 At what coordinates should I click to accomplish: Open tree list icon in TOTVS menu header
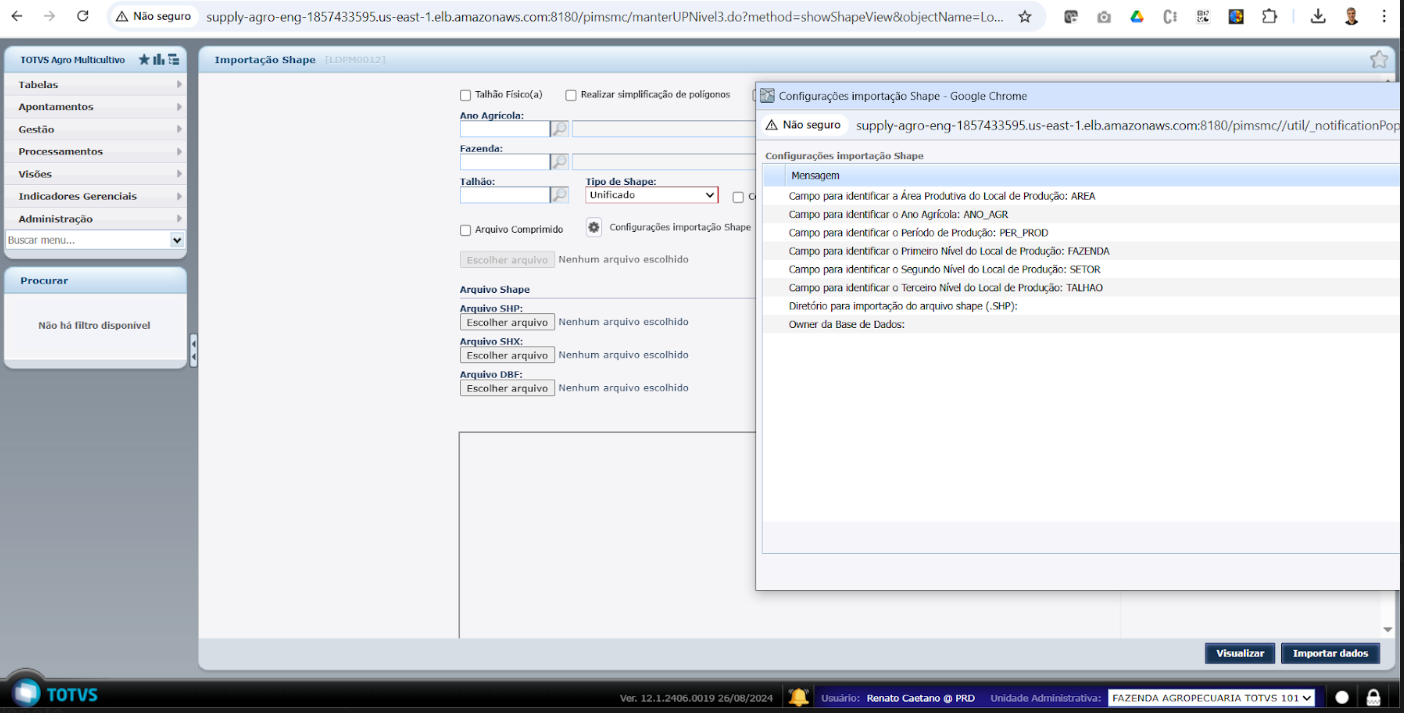[174, 60]
